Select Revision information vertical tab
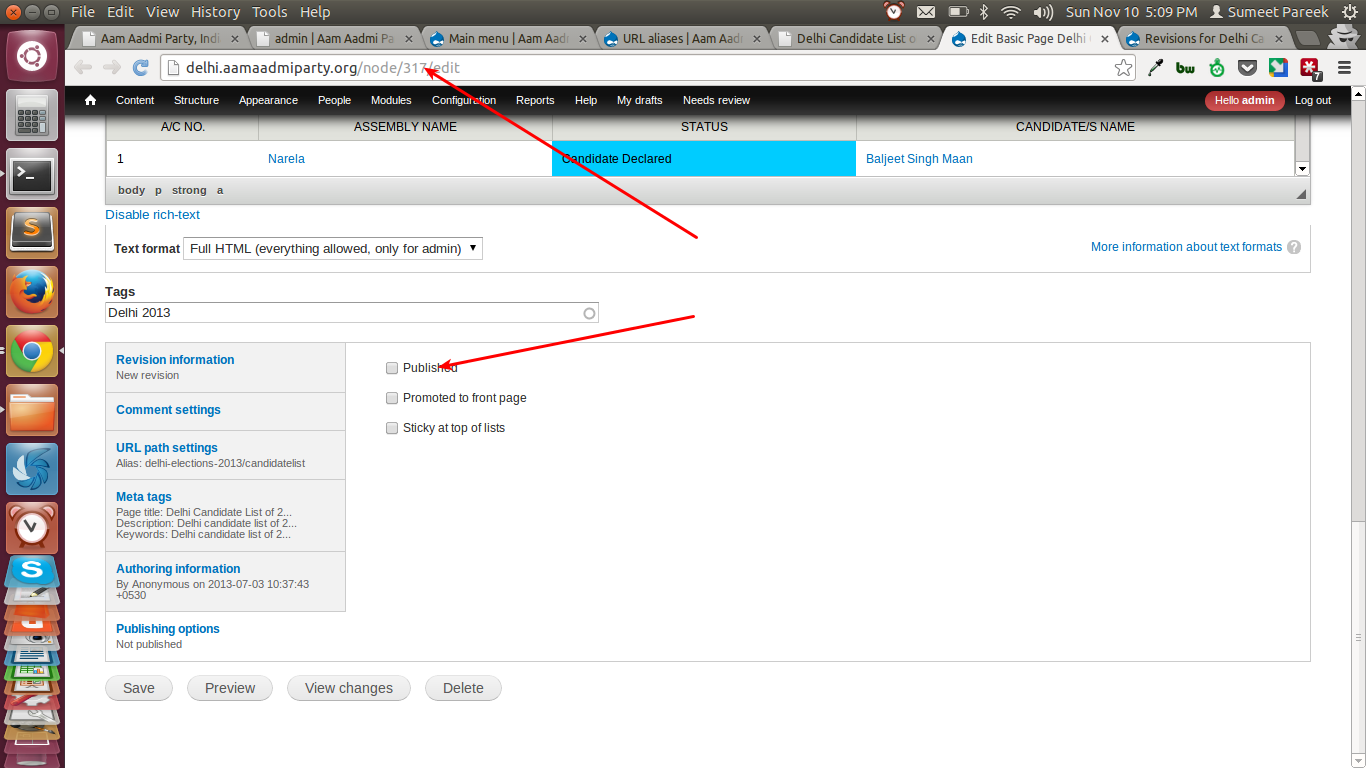Screen dimensions: 1366x768 [225, 367]
